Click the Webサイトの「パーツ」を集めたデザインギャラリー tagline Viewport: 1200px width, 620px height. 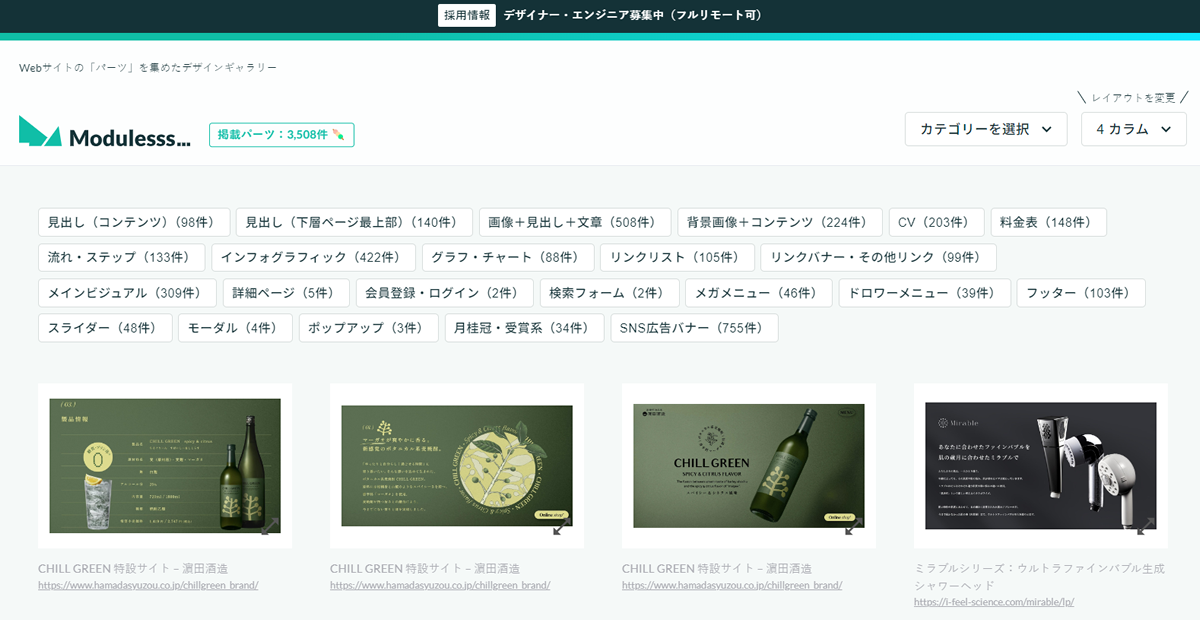pyautogui.click(x=148, y=67)
